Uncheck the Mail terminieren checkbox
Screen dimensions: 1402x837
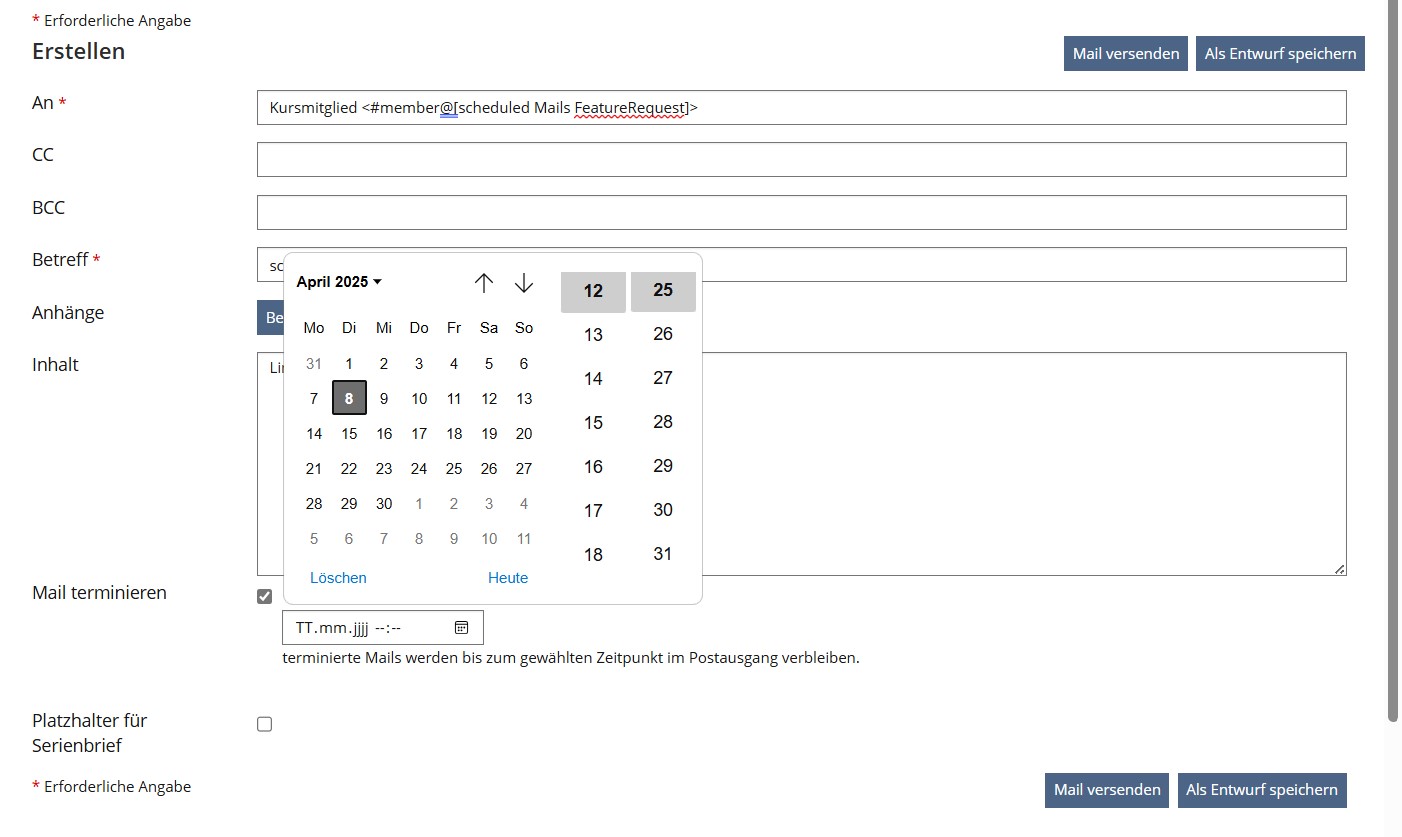click(x=264, y=597)
